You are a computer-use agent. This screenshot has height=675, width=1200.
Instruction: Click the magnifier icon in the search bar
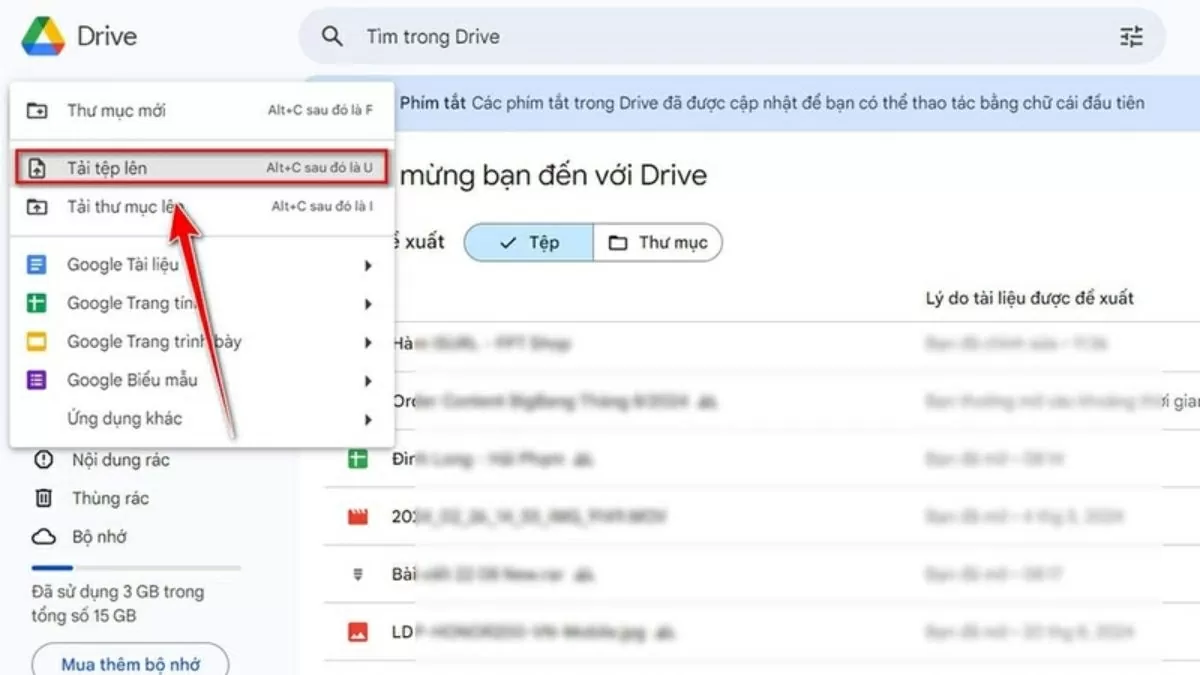point(331,37)
